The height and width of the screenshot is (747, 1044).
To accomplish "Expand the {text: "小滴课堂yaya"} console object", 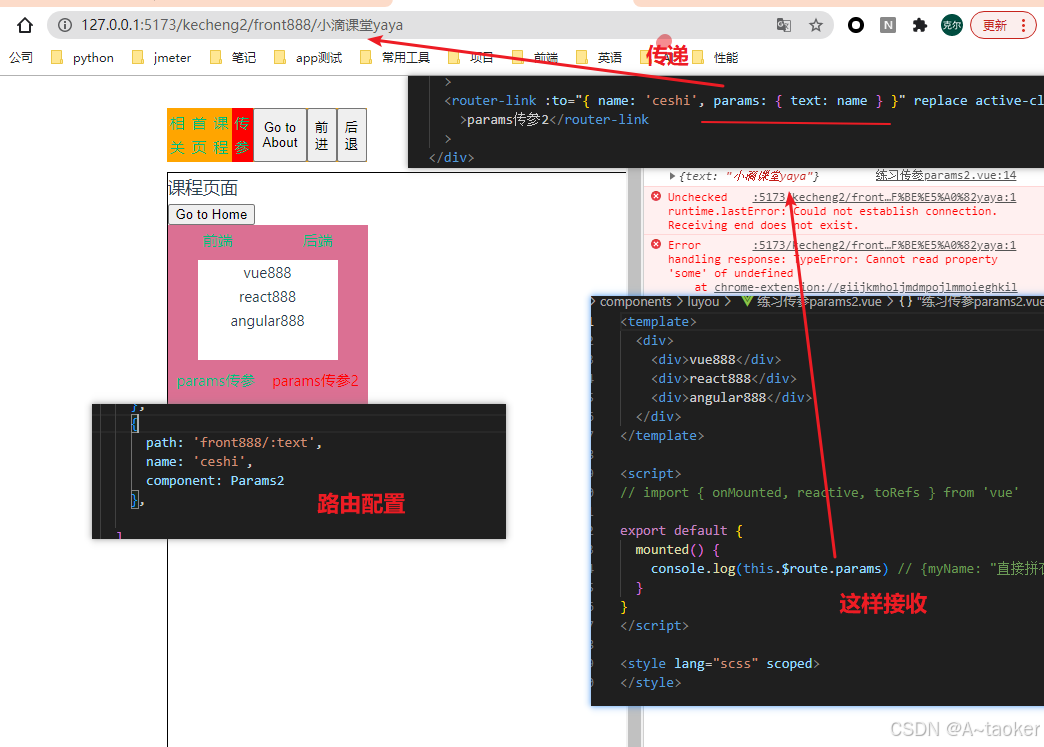I will coord(672,176).
